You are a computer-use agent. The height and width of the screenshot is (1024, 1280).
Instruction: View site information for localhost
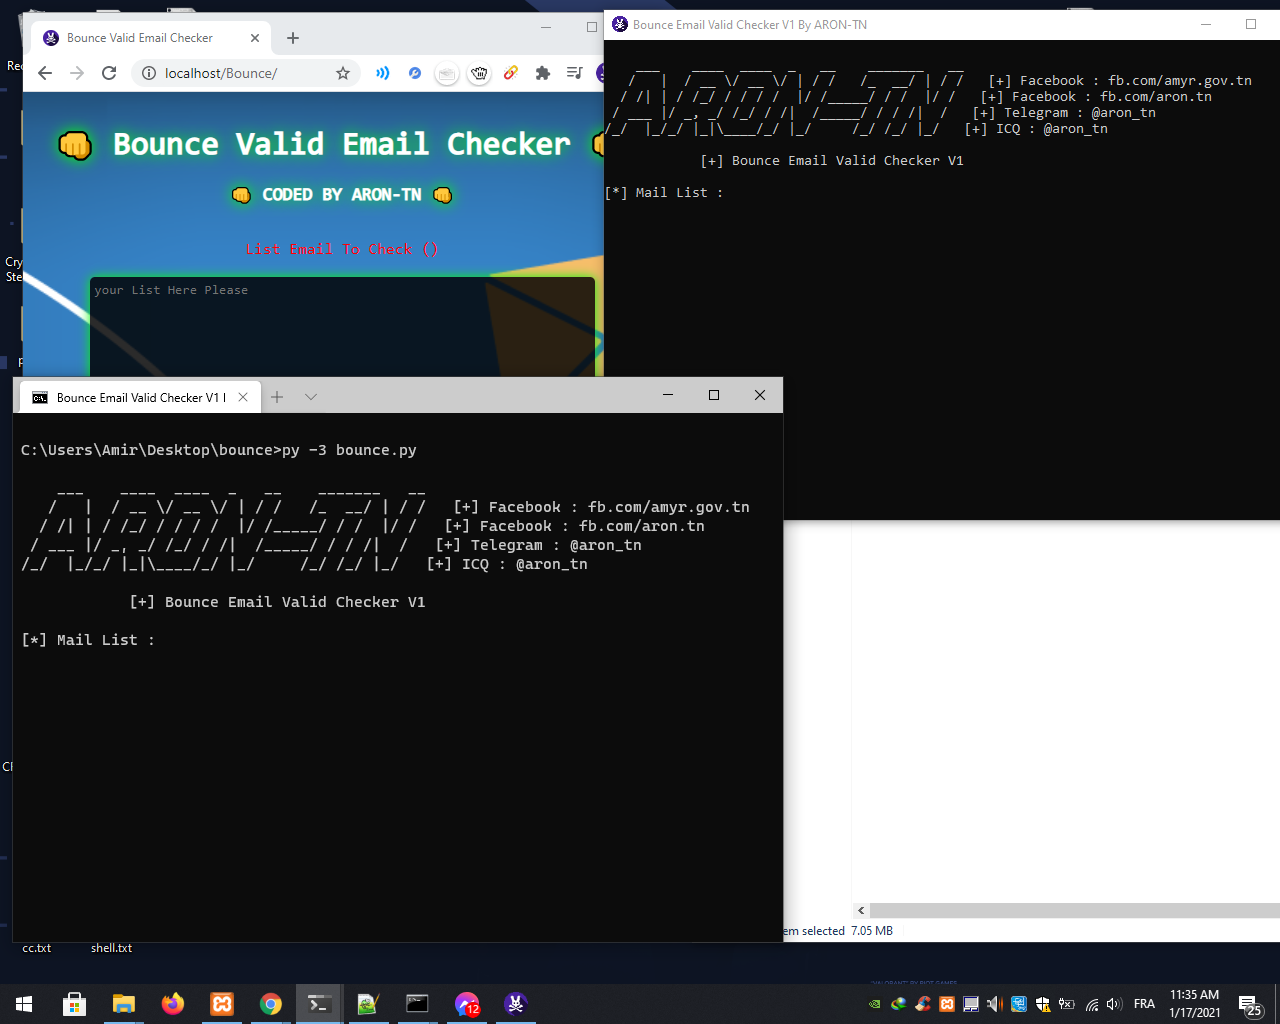point(149,73)
